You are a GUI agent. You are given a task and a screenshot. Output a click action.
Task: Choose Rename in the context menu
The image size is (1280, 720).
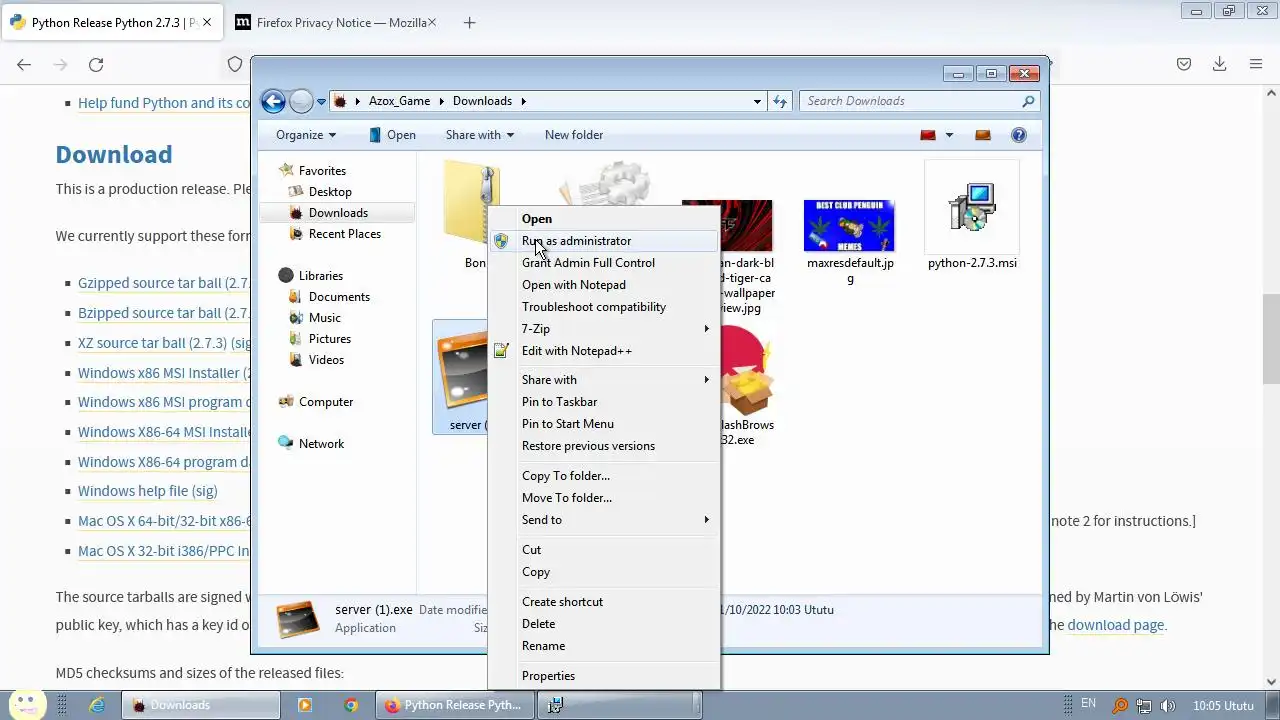(x=604, y=646)
